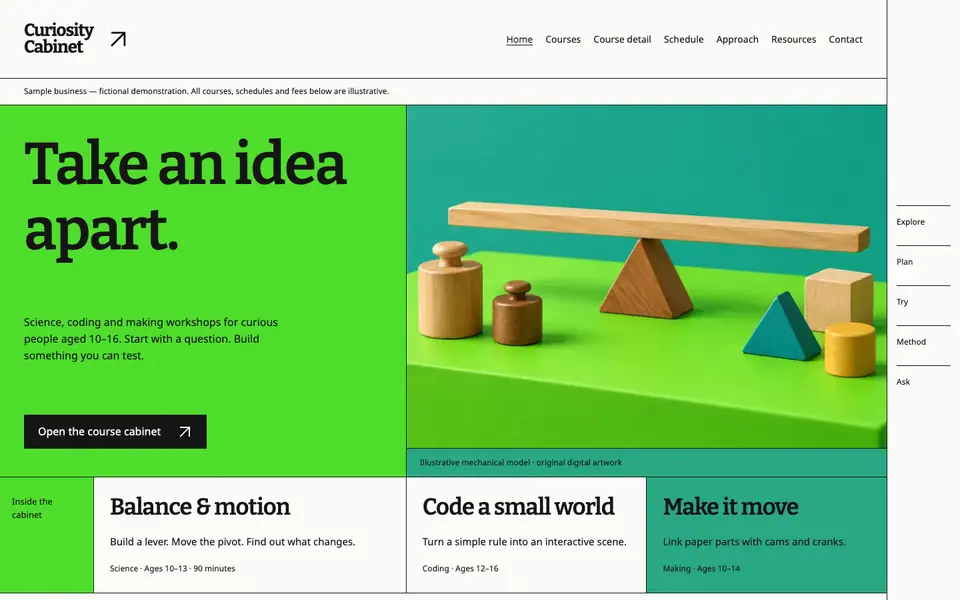
Task: Go to the Contact page
Action: click(846, 39)
